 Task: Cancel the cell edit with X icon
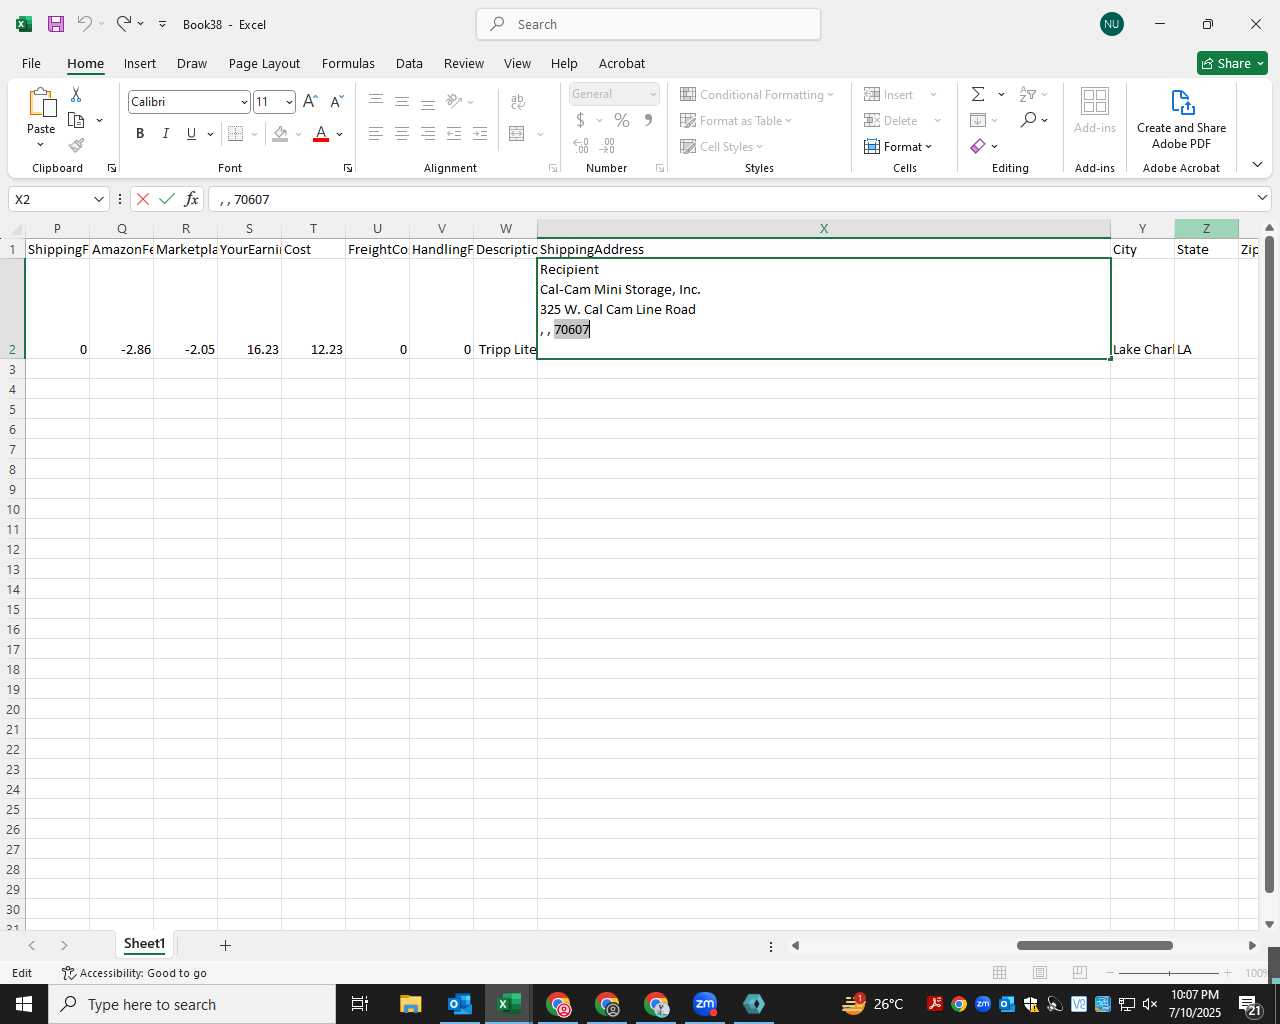pos(143,199)
